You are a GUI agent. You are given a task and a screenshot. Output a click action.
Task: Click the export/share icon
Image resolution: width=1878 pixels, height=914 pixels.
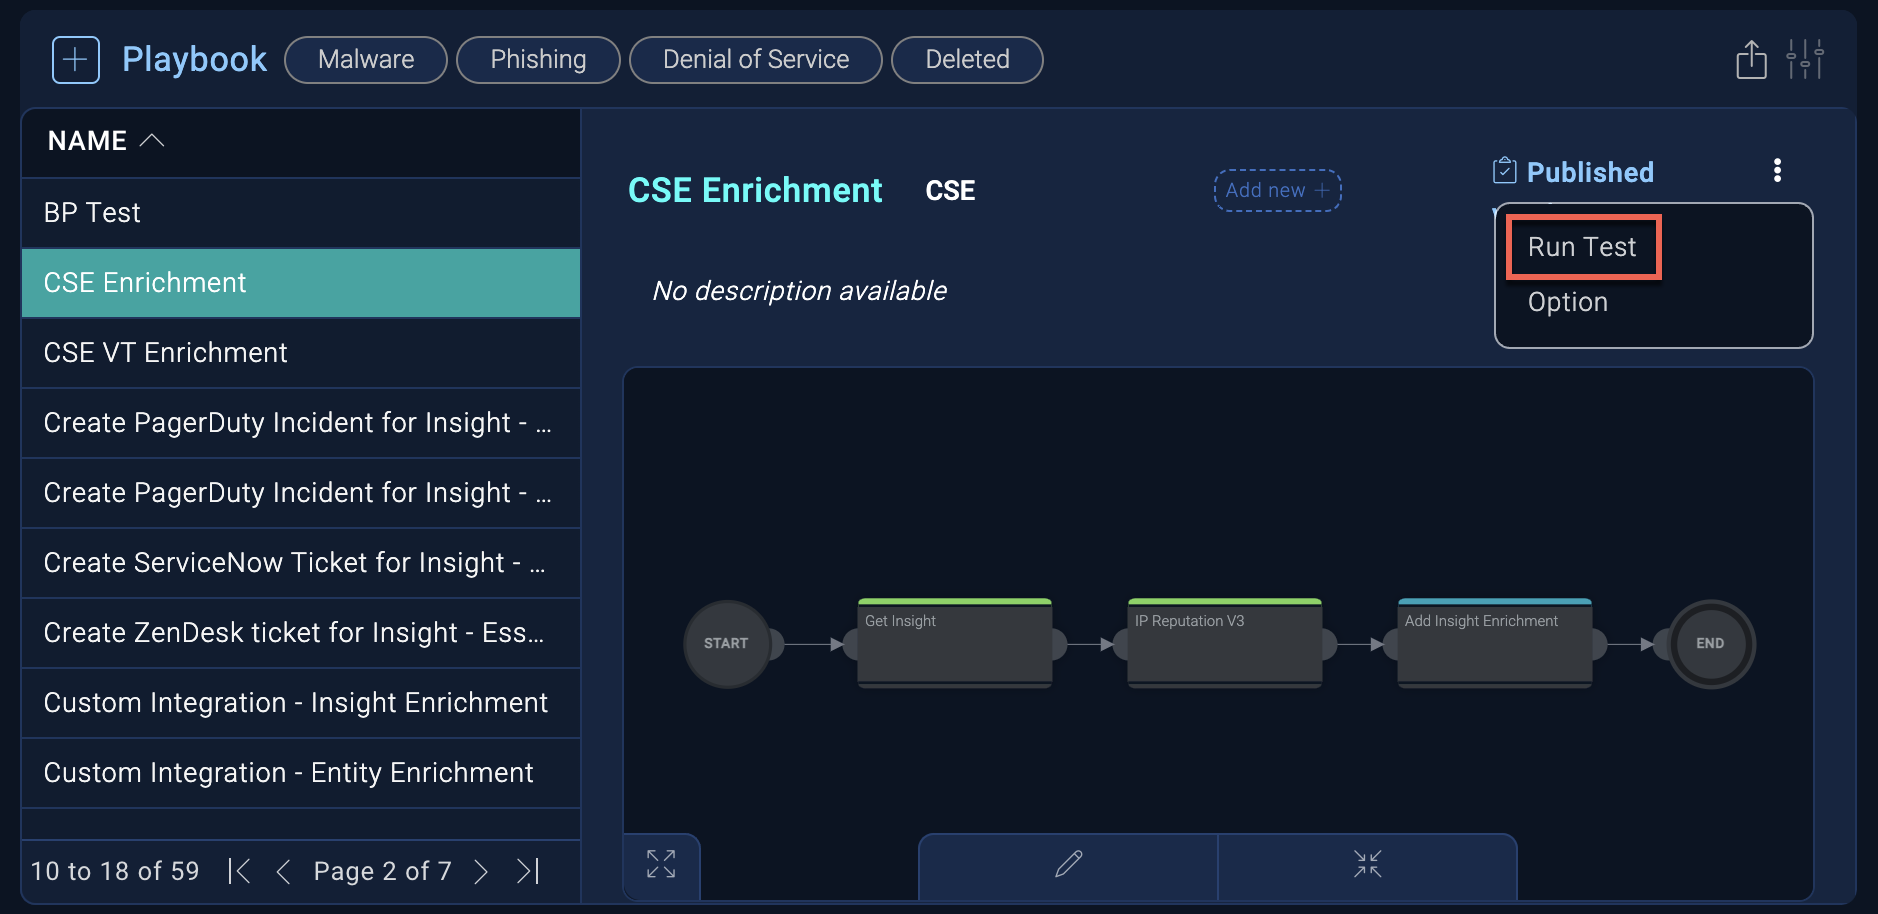coord(1751,60)
